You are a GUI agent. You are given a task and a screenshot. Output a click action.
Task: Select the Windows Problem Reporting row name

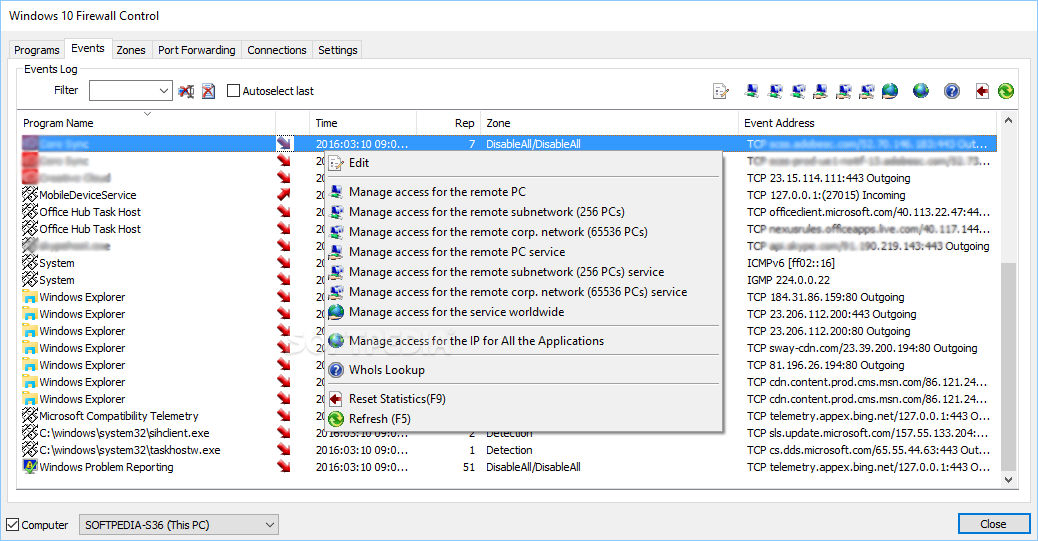coord(106,467)
